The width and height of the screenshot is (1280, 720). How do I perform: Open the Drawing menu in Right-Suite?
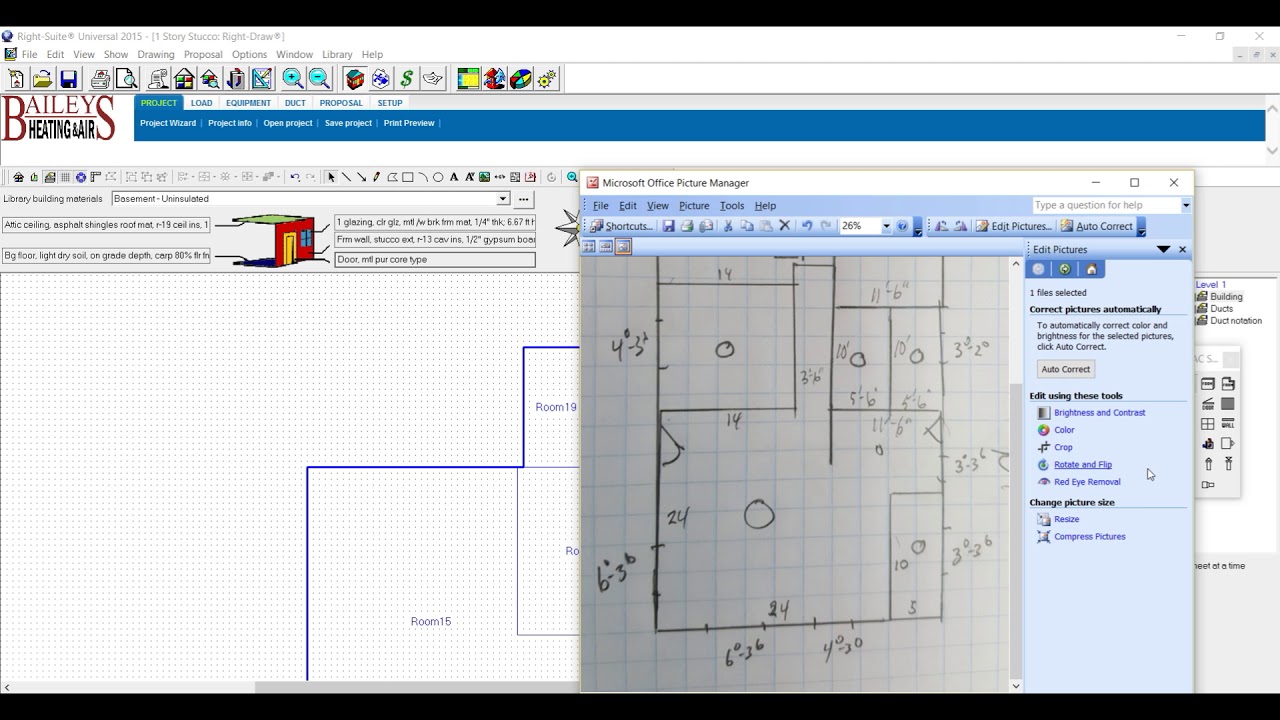(156, 54)
